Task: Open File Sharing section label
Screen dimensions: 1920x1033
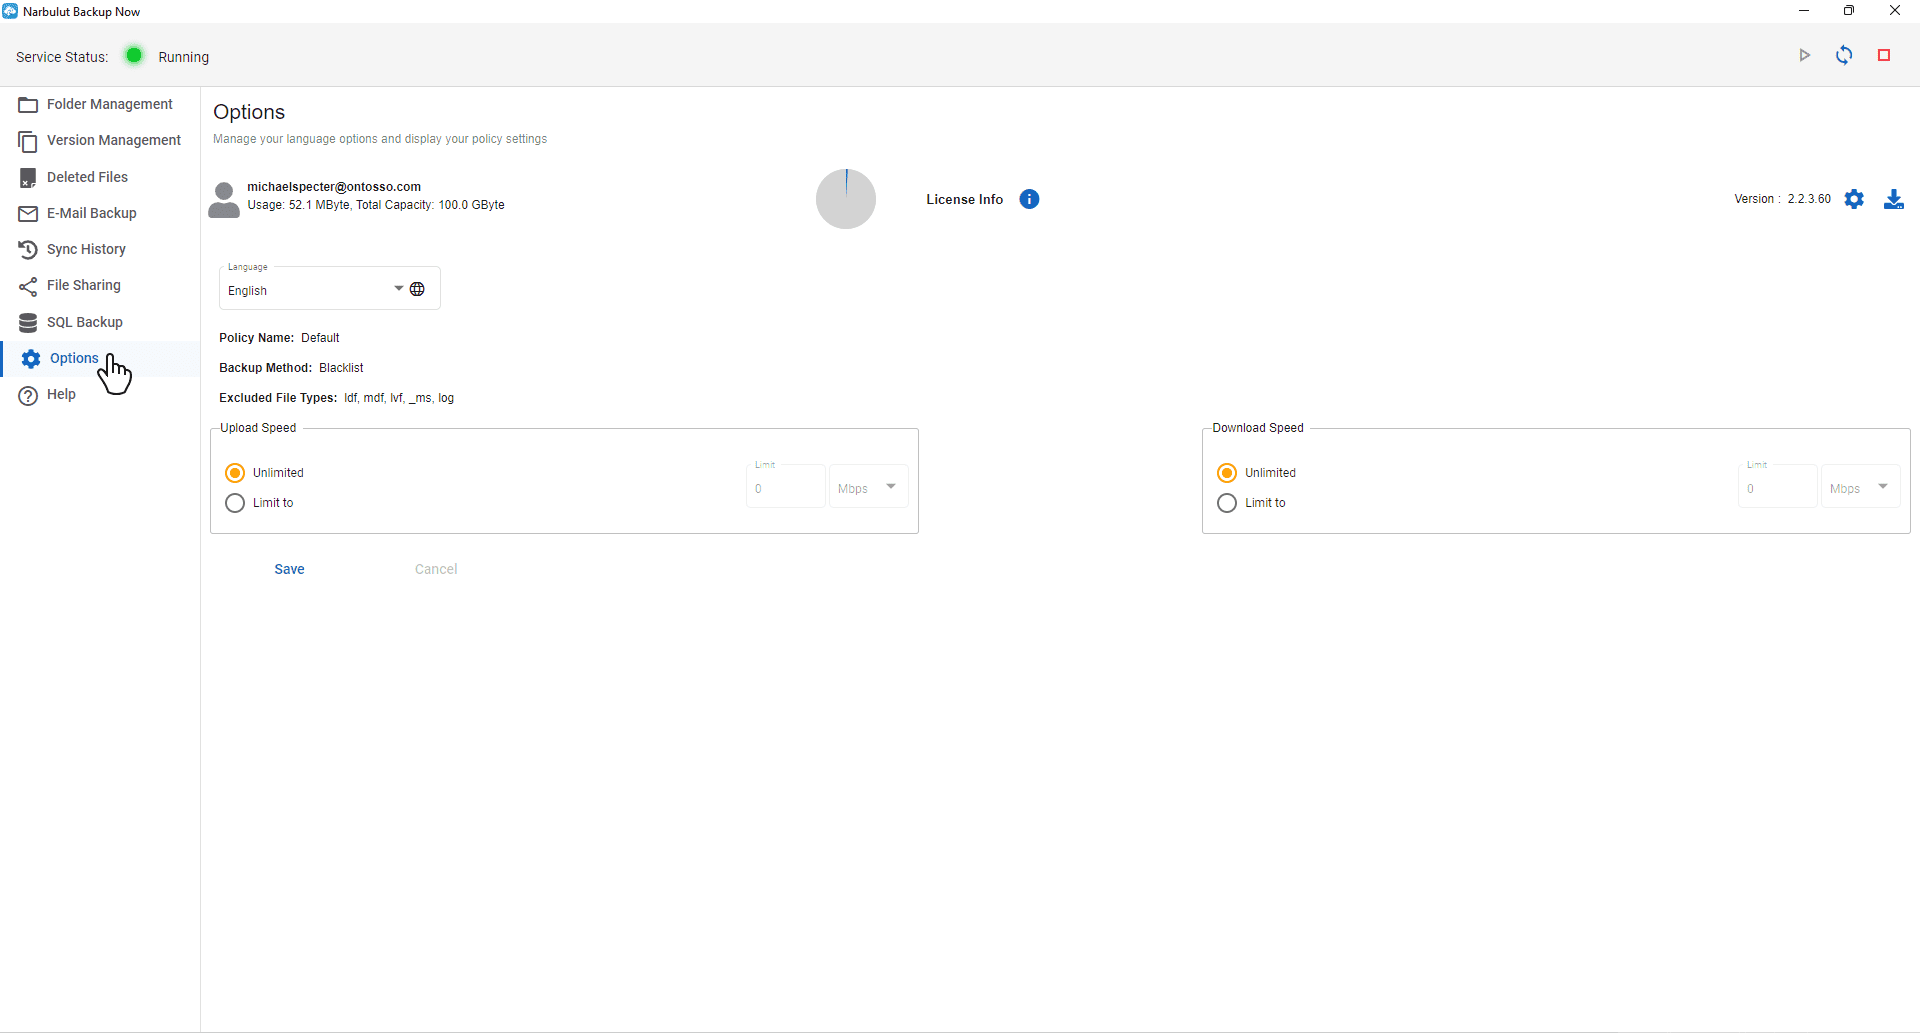Action: (x=84, y=285)
